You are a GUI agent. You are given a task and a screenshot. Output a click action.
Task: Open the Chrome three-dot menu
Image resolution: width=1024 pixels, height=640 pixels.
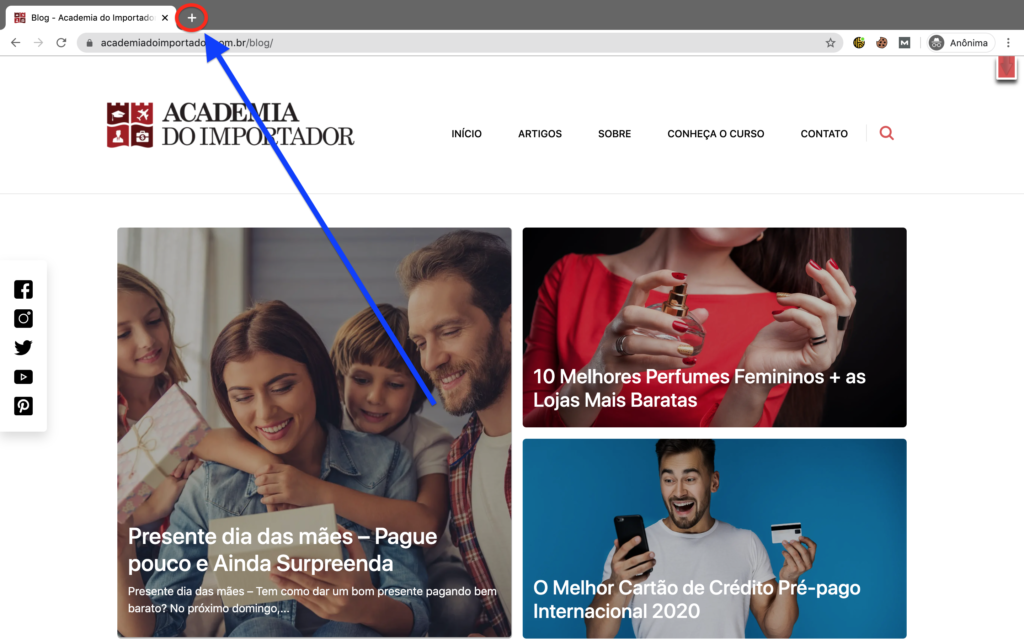[1008, 42]
